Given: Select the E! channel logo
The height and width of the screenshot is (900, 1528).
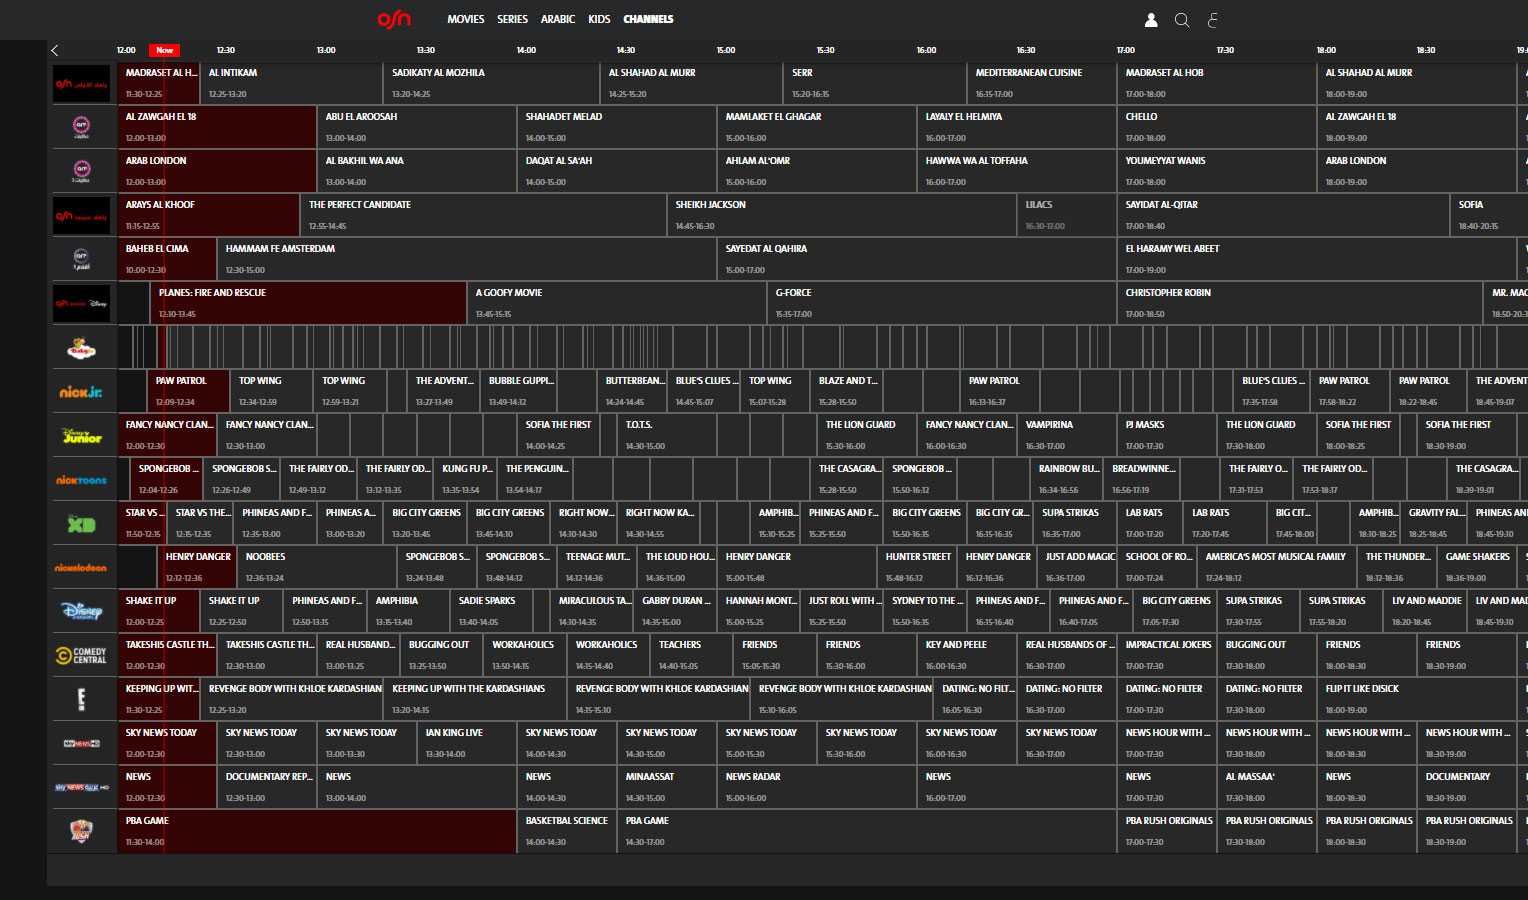Looking at the screenshot, I should point(82,700).
